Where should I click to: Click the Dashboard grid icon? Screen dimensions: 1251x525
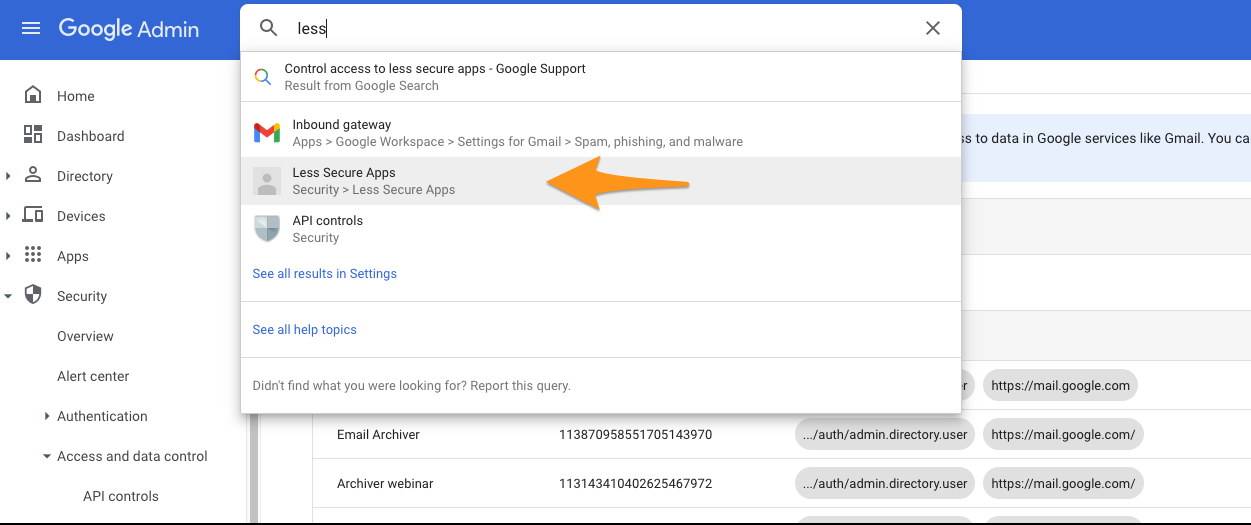tap(33, 135)
